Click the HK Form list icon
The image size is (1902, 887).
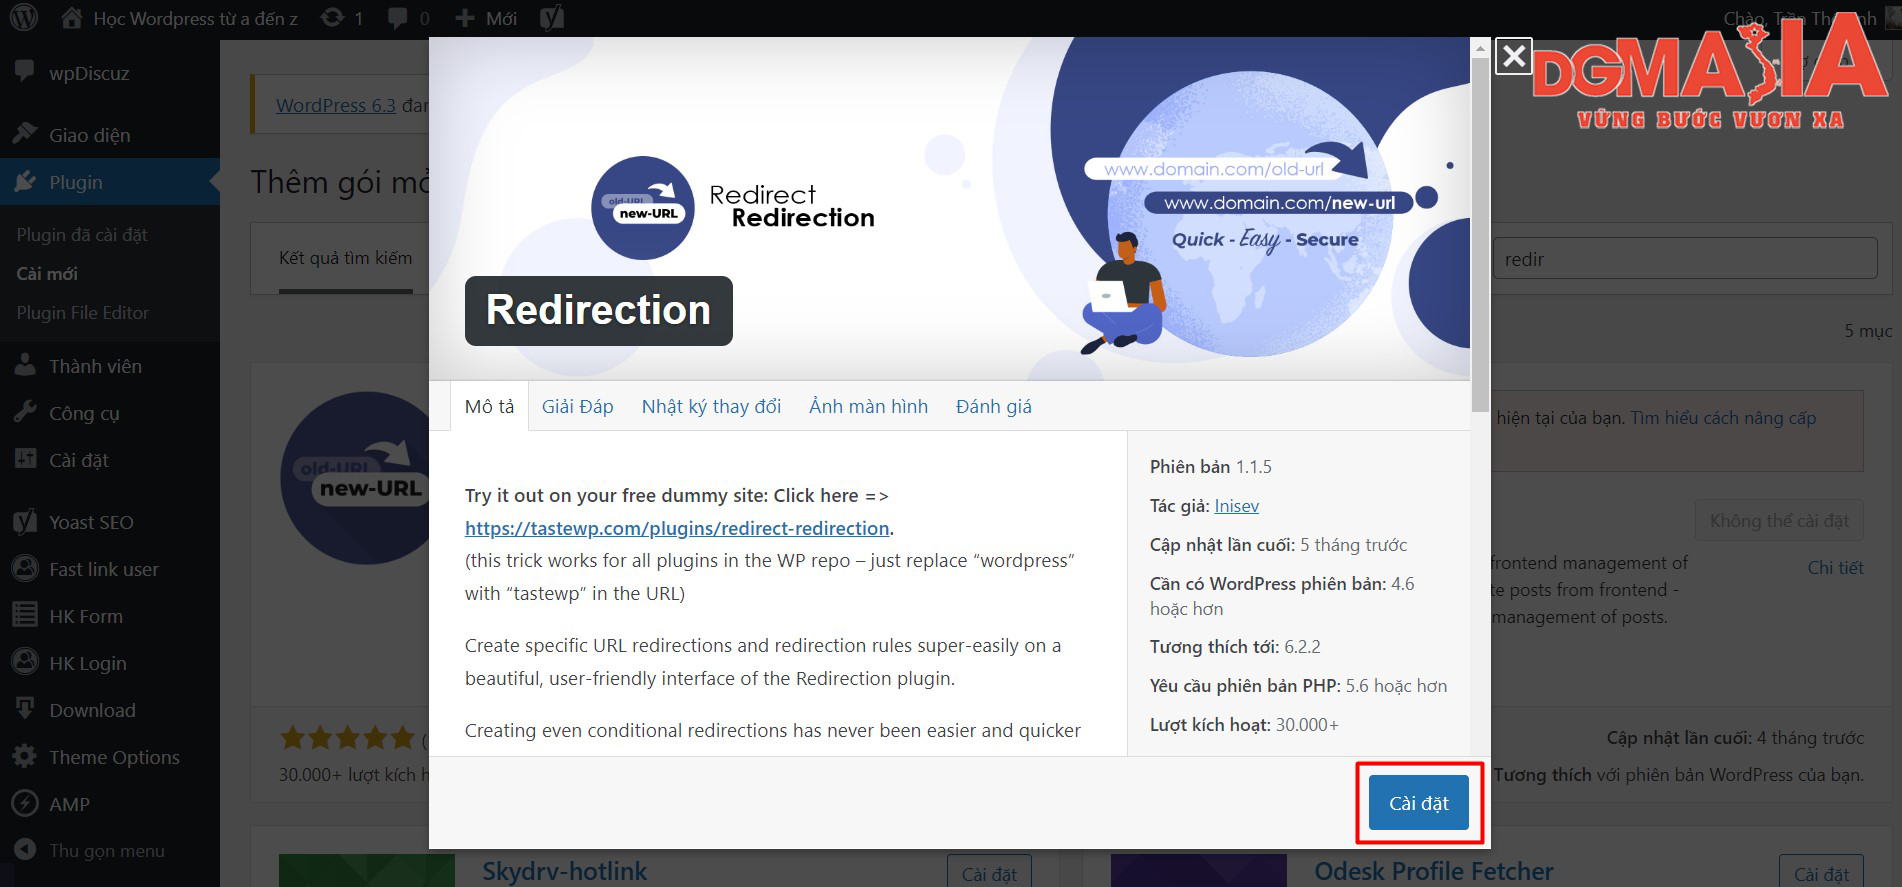click(25, 615)
